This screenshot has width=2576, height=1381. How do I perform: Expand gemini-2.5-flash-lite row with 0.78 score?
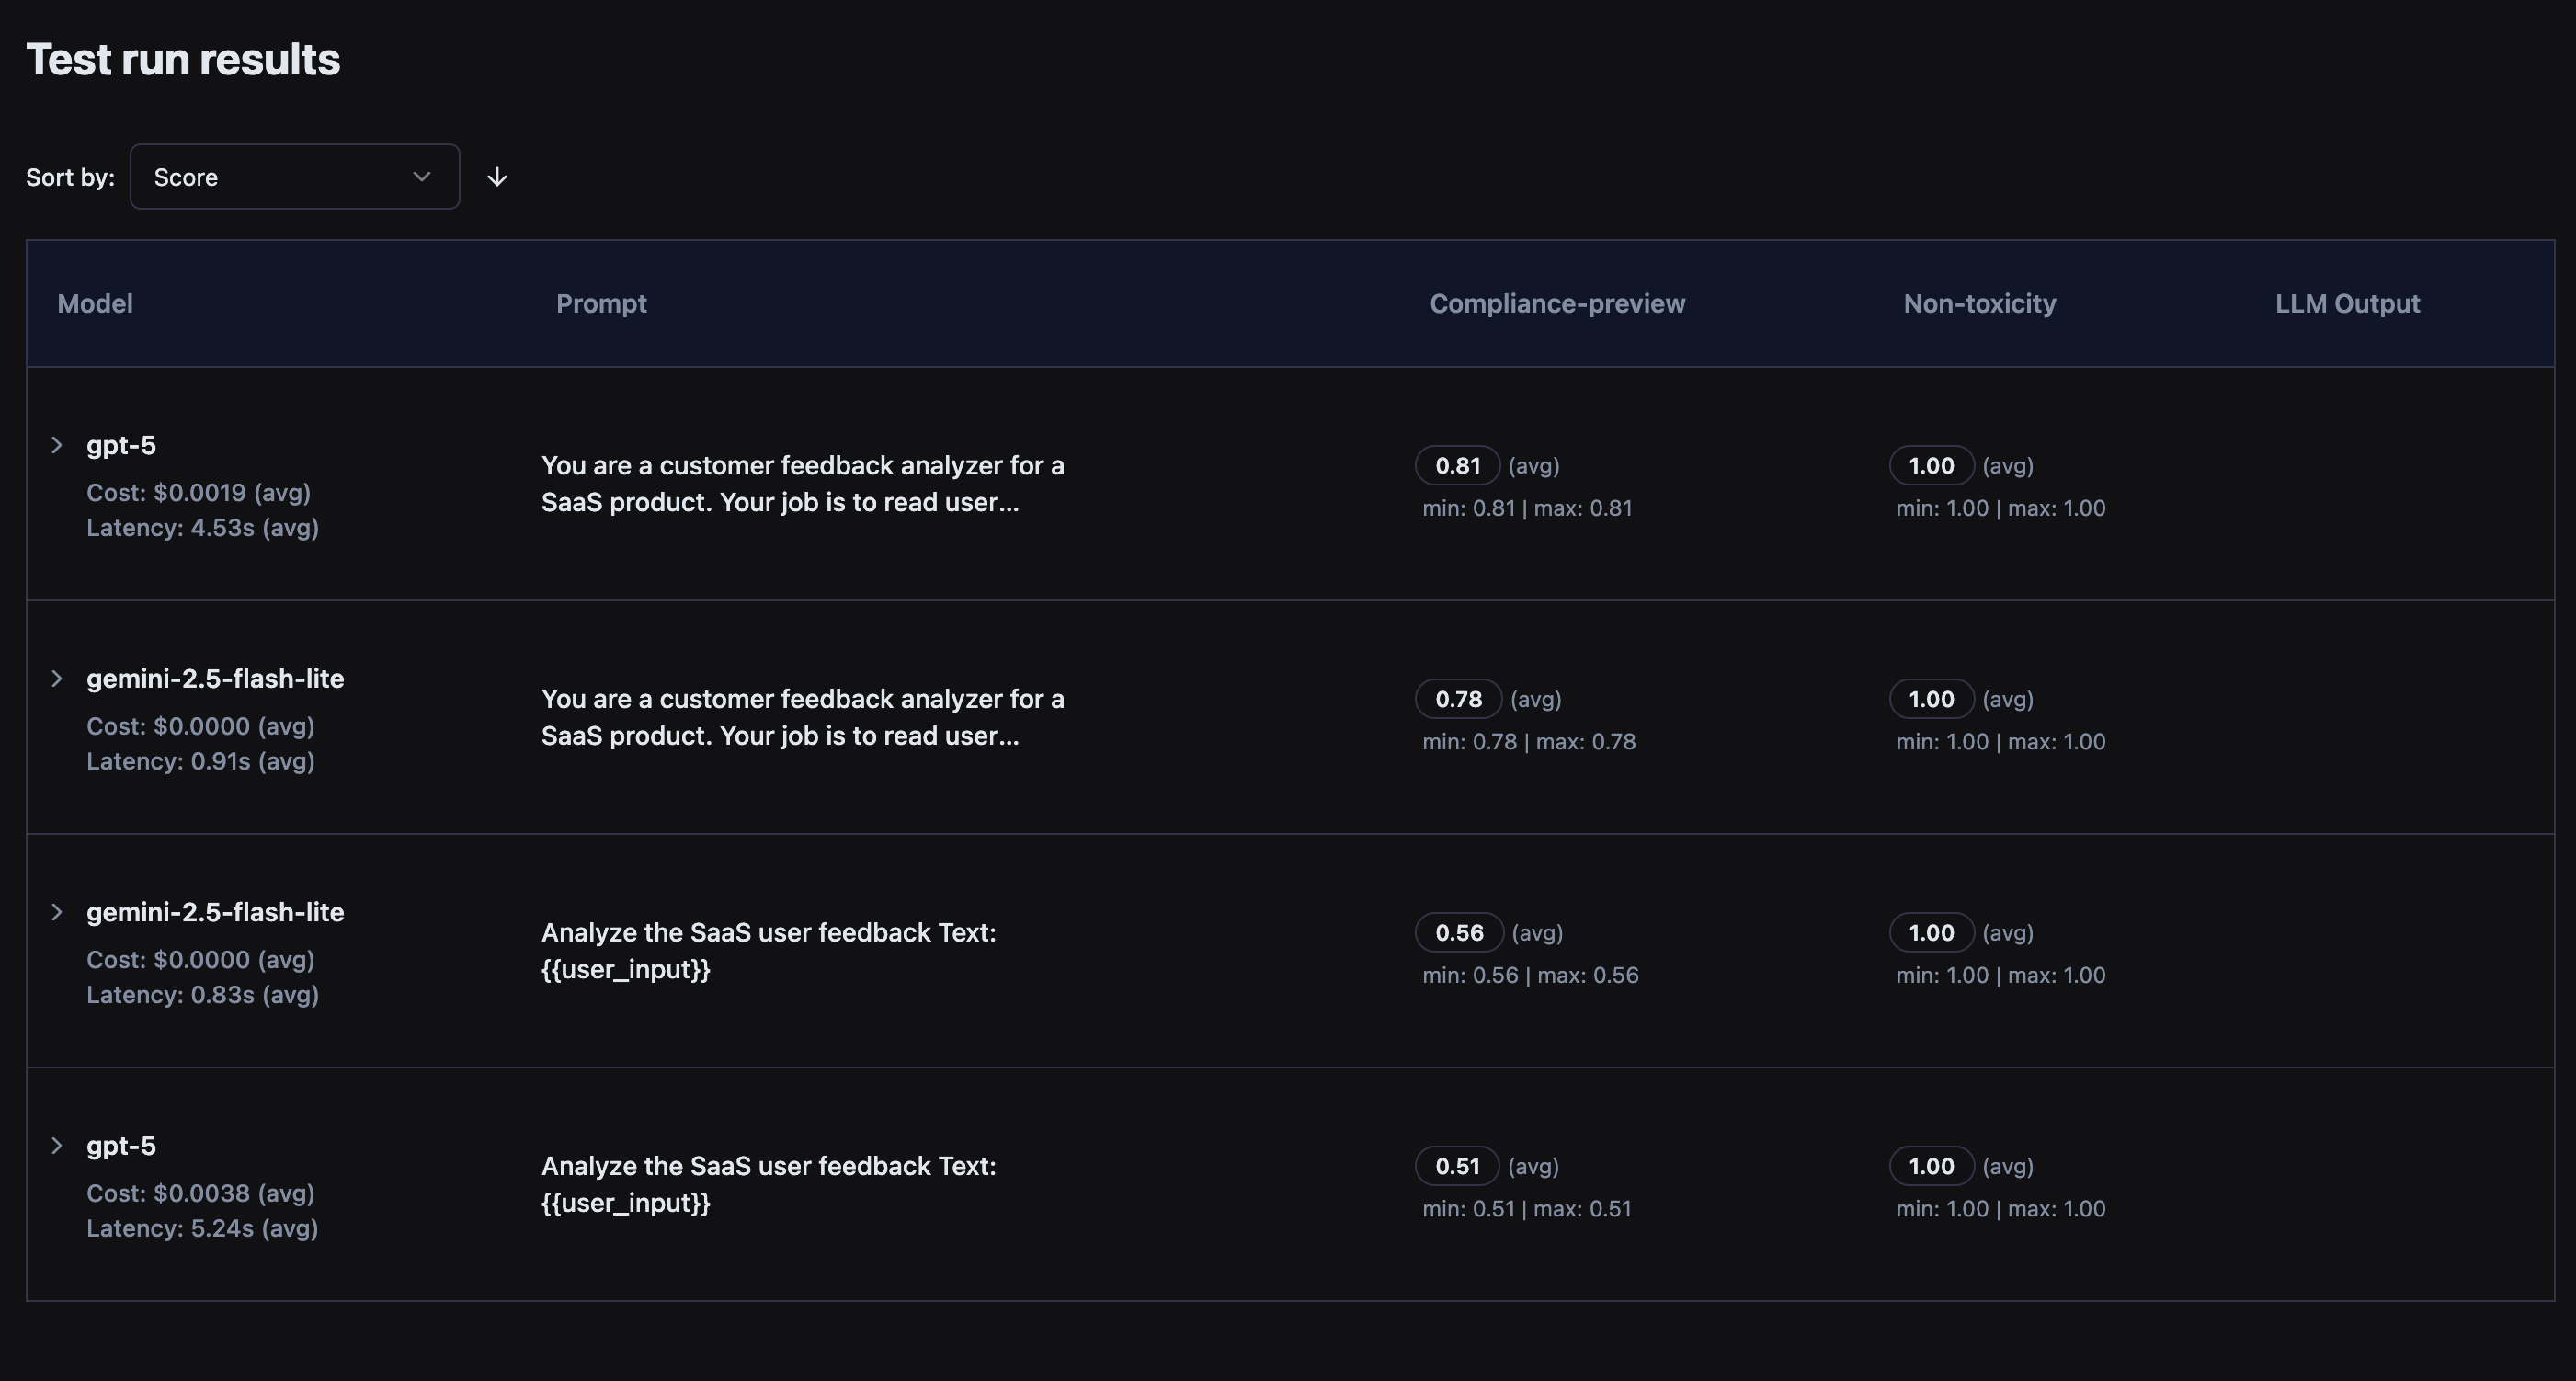coord(57,679)
